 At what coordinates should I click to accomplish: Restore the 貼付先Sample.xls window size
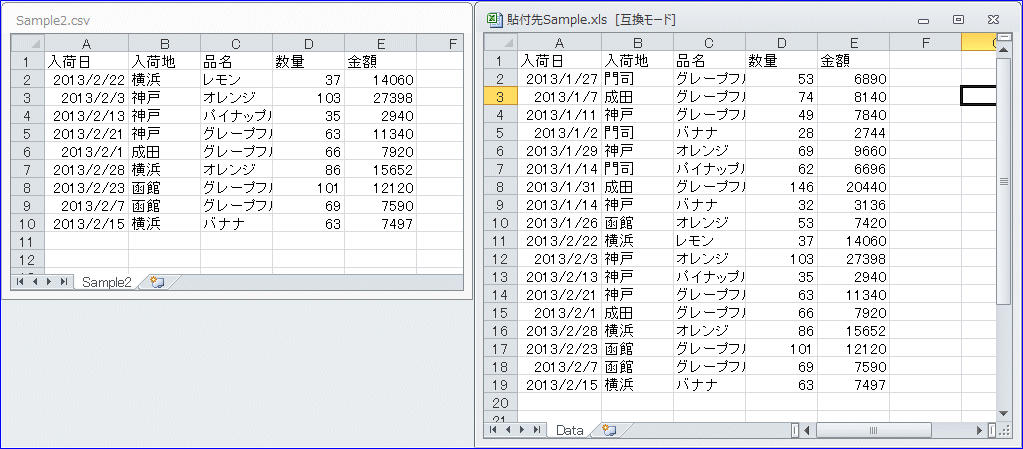pyautogui.click(x=958, y=20)
